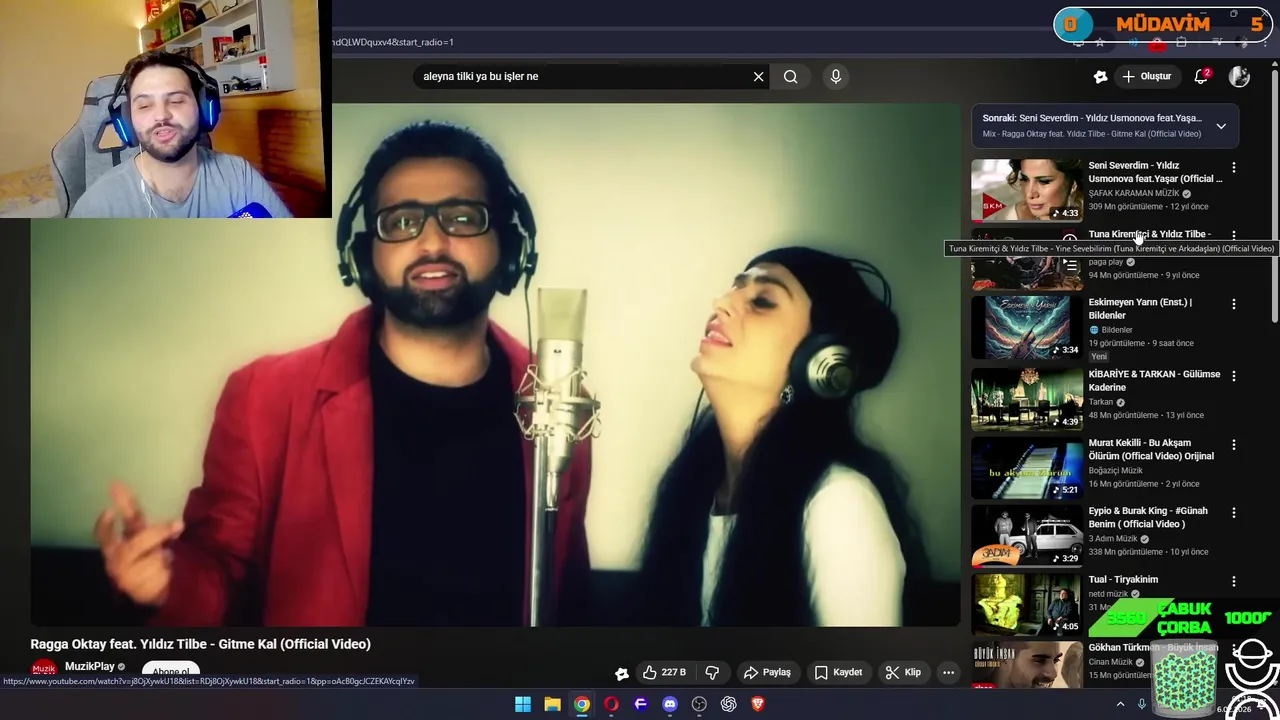Open options menu for Seni Severdim video
The image size is (1280, 720).
click(1233, 167)
